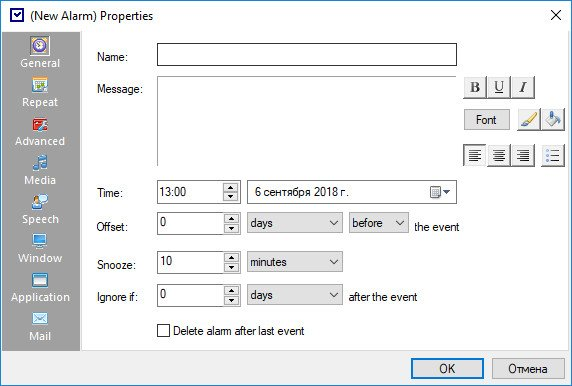Screen dimensions: 572x386
Task: Align message text left
Action: tap(474, 155)
